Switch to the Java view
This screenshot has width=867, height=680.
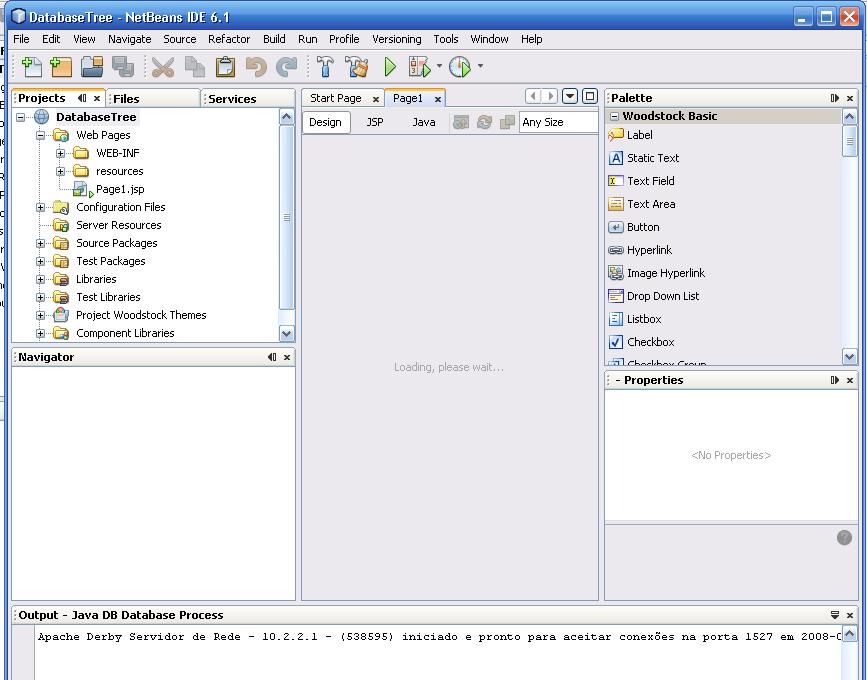(x=424, y=122)
